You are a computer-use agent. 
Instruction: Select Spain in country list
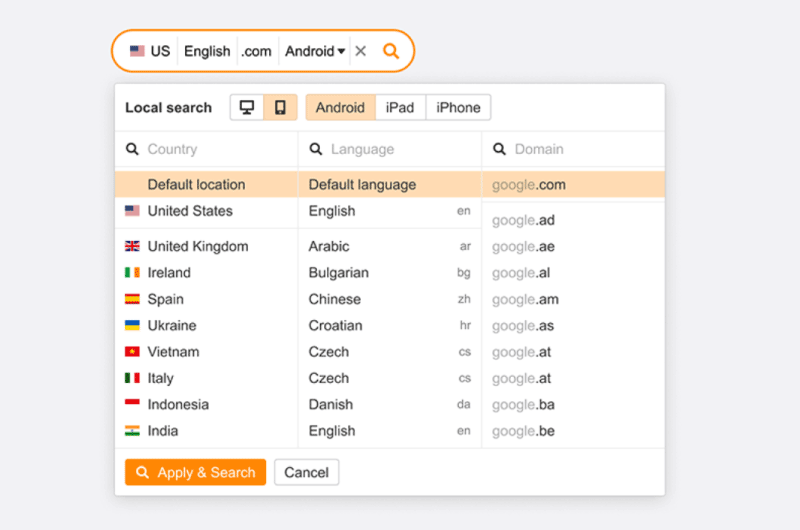point(206,299)
